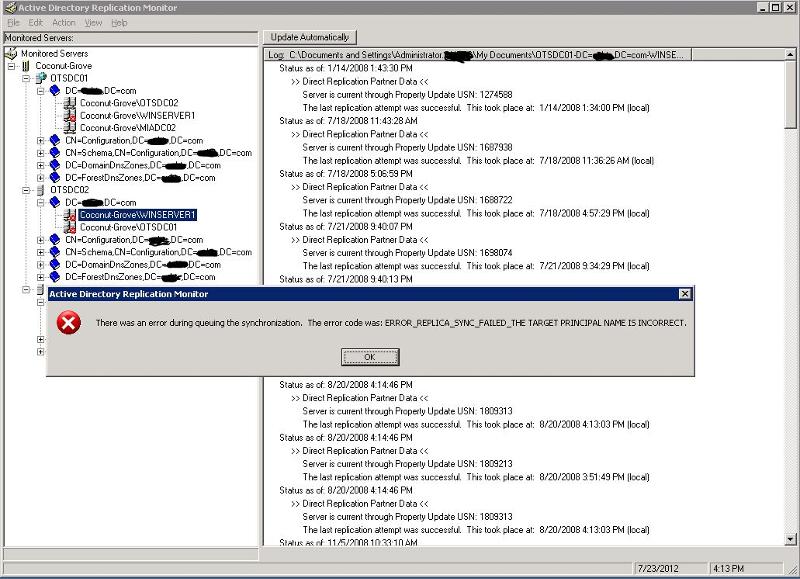The height and width of the screenshot is (579, 800).
Task: Collapse the OTSDC02 server node
Action: click(26, 190)
